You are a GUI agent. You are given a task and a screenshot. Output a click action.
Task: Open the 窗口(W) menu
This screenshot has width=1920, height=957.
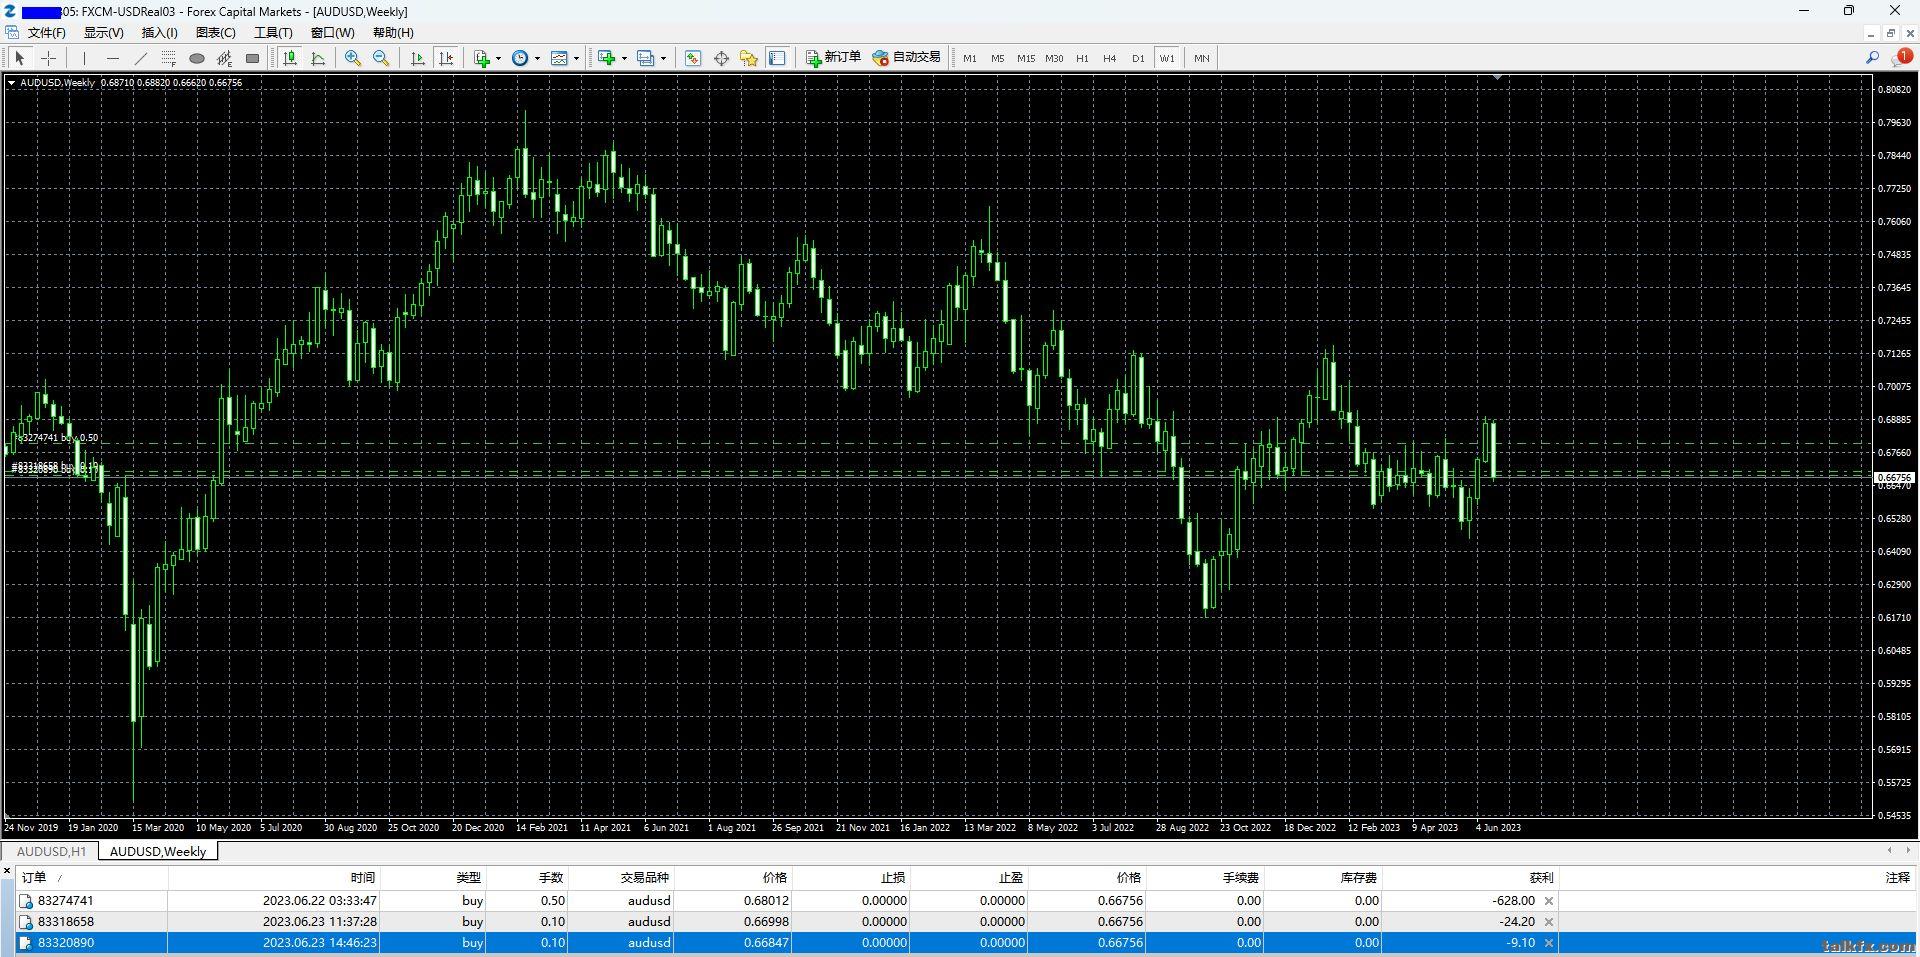tap(332, 33)
